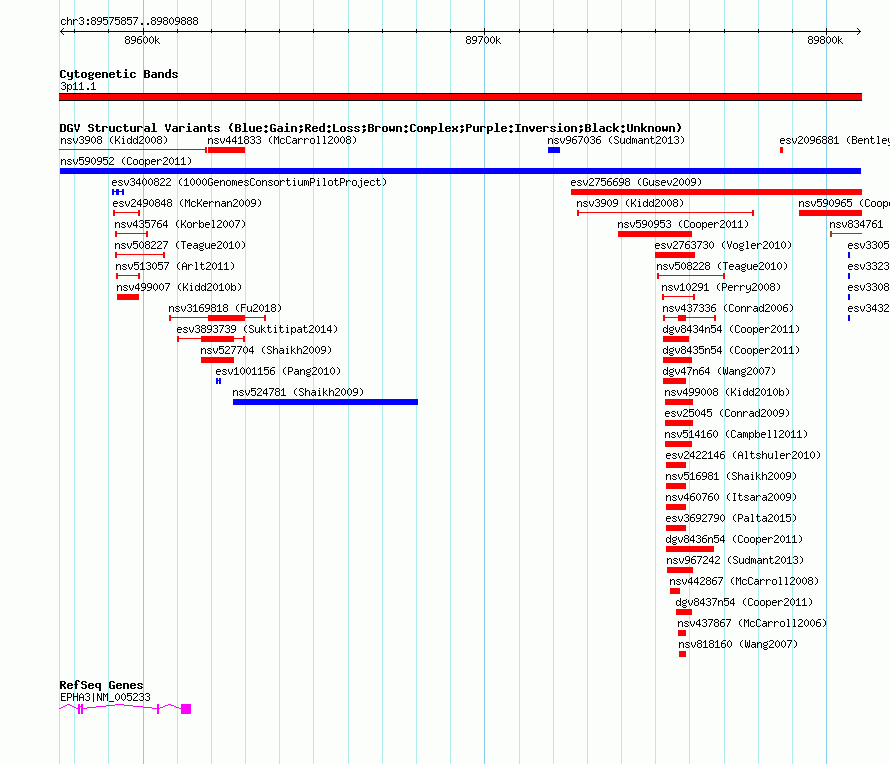The height and width of the screenshot is (764, 890).
Task: Click the blue nsv524781 gain bar
Action: click(x=325, y=402)
